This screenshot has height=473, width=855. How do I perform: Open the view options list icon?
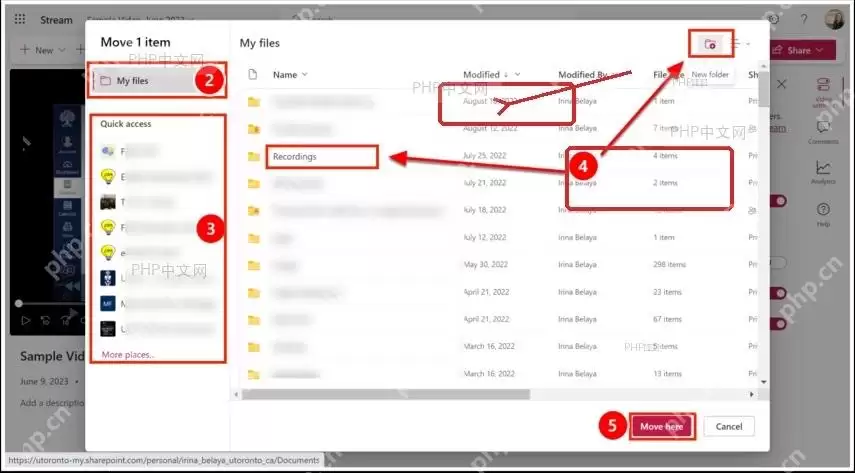[736, 44]
